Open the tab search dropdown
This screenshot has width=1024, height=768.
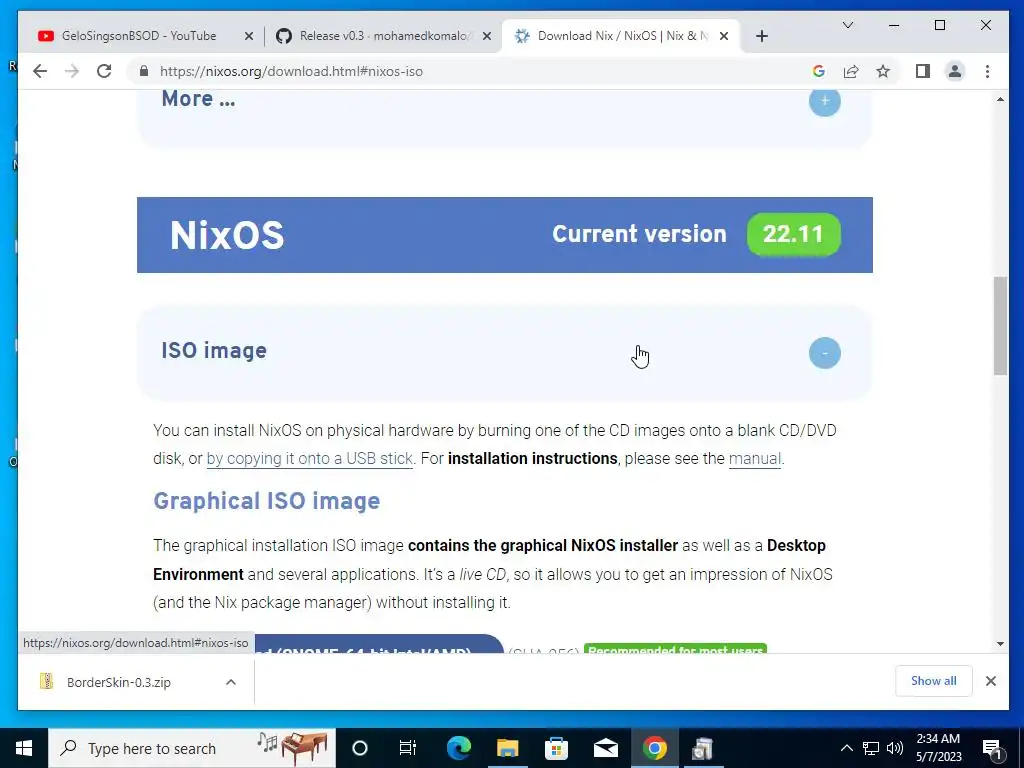pyautogui.click(x=848, y=25)
